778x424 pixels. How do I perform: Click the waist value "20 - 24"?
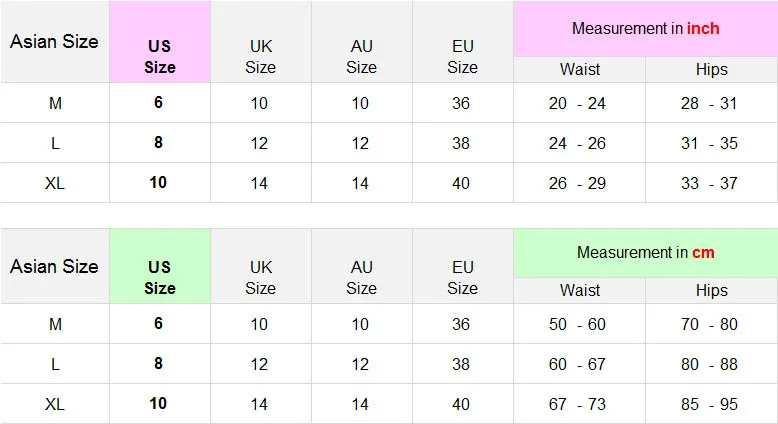(x=578, y=103)
